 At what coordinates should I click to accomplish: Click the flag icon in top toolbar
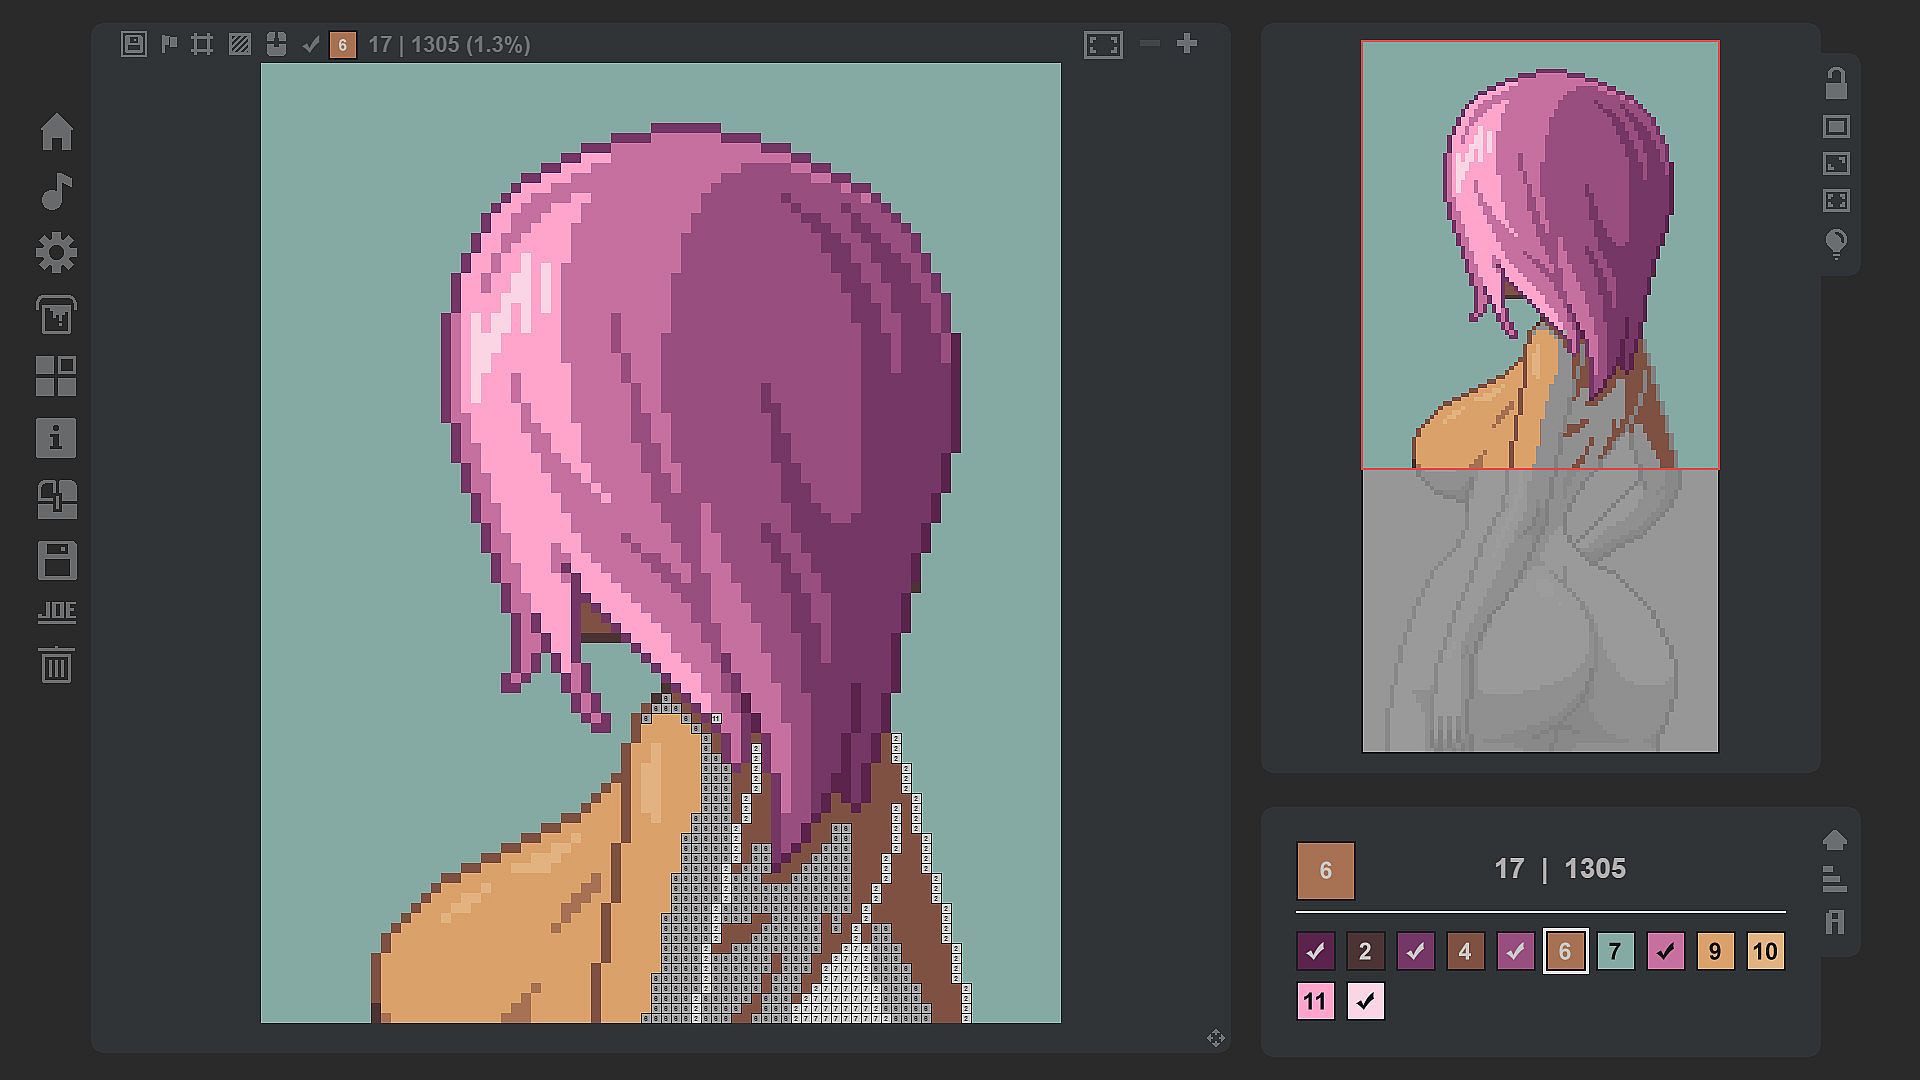pos(169,44)
